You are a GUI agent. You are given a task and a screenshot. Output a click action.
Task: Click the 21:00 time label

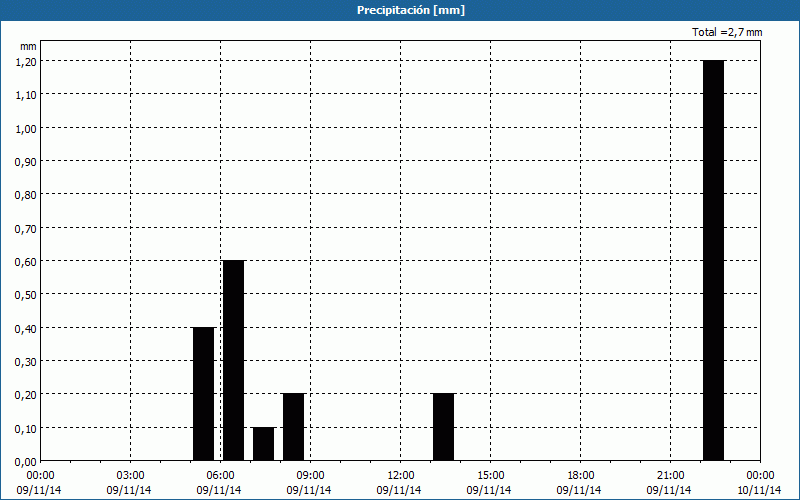670,476
